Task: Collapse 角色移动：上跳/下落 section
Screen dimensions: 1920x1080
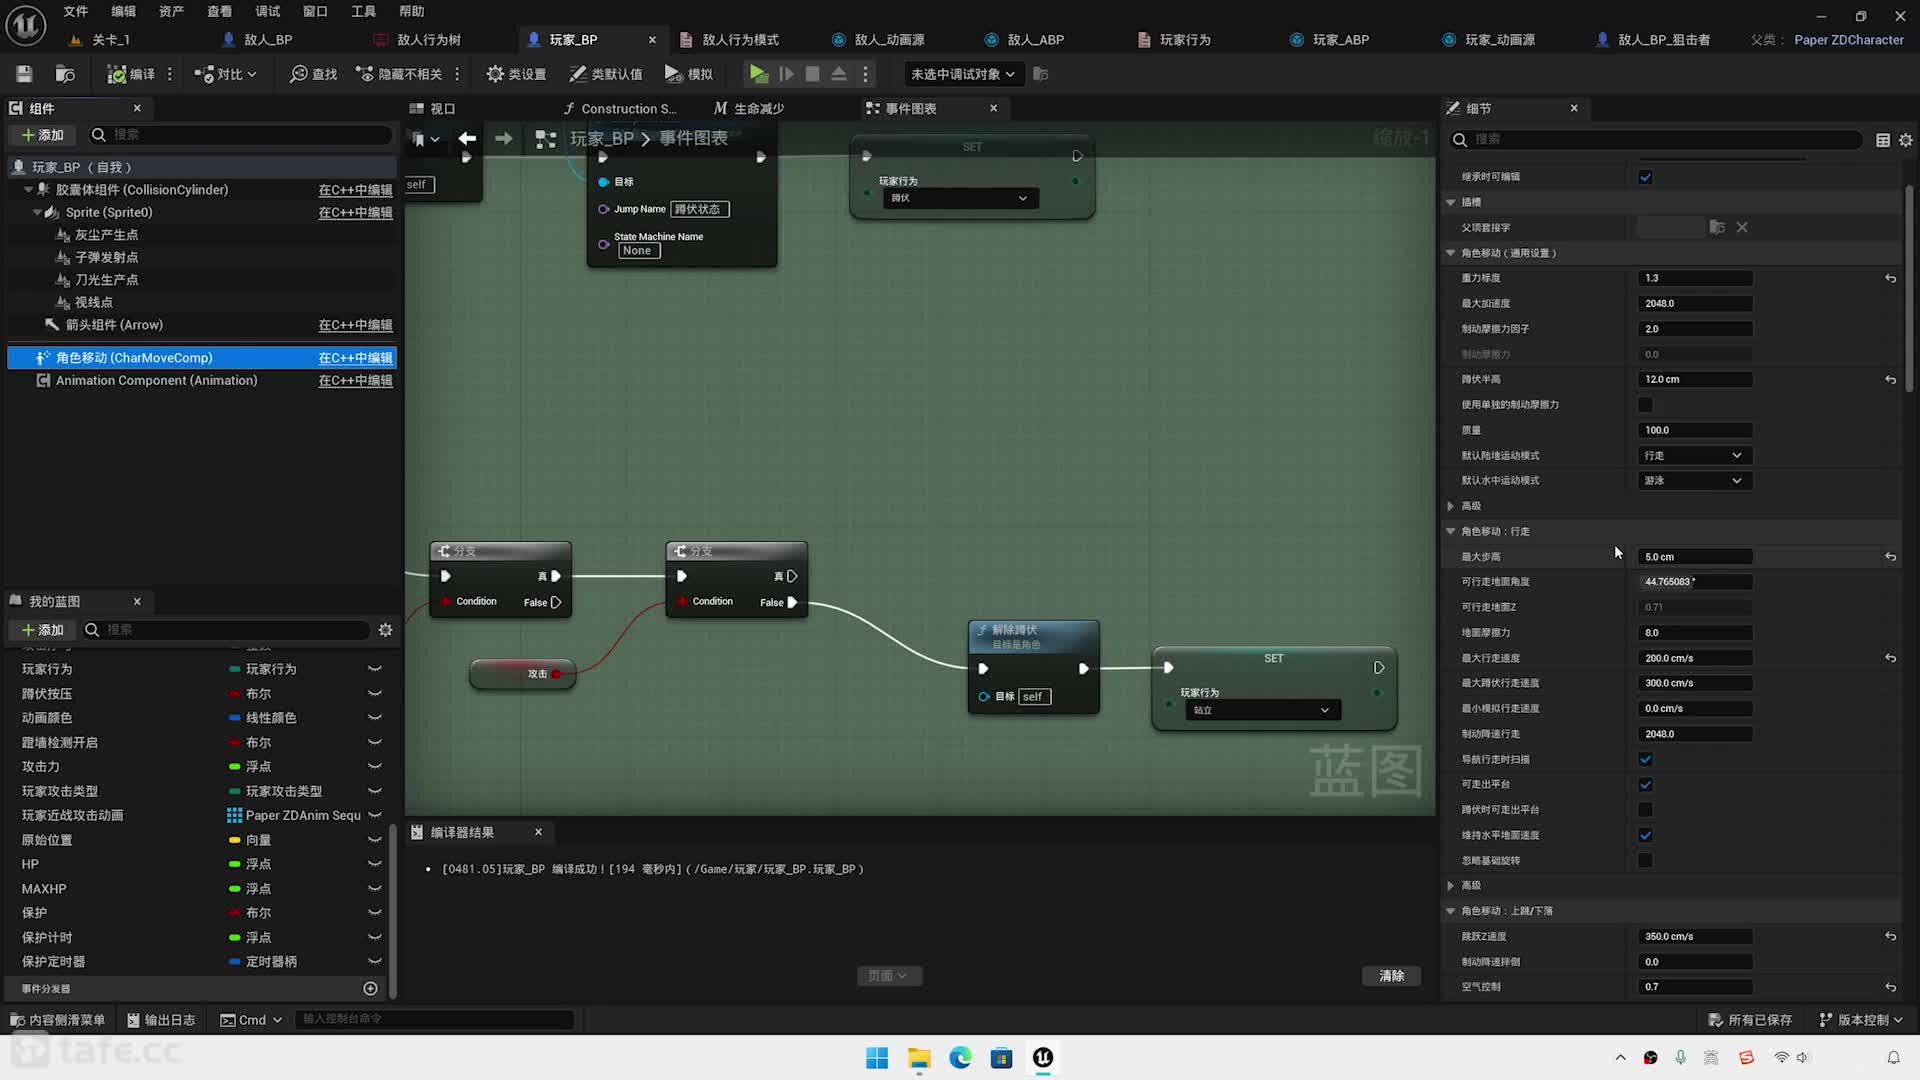Action: 1451,911
